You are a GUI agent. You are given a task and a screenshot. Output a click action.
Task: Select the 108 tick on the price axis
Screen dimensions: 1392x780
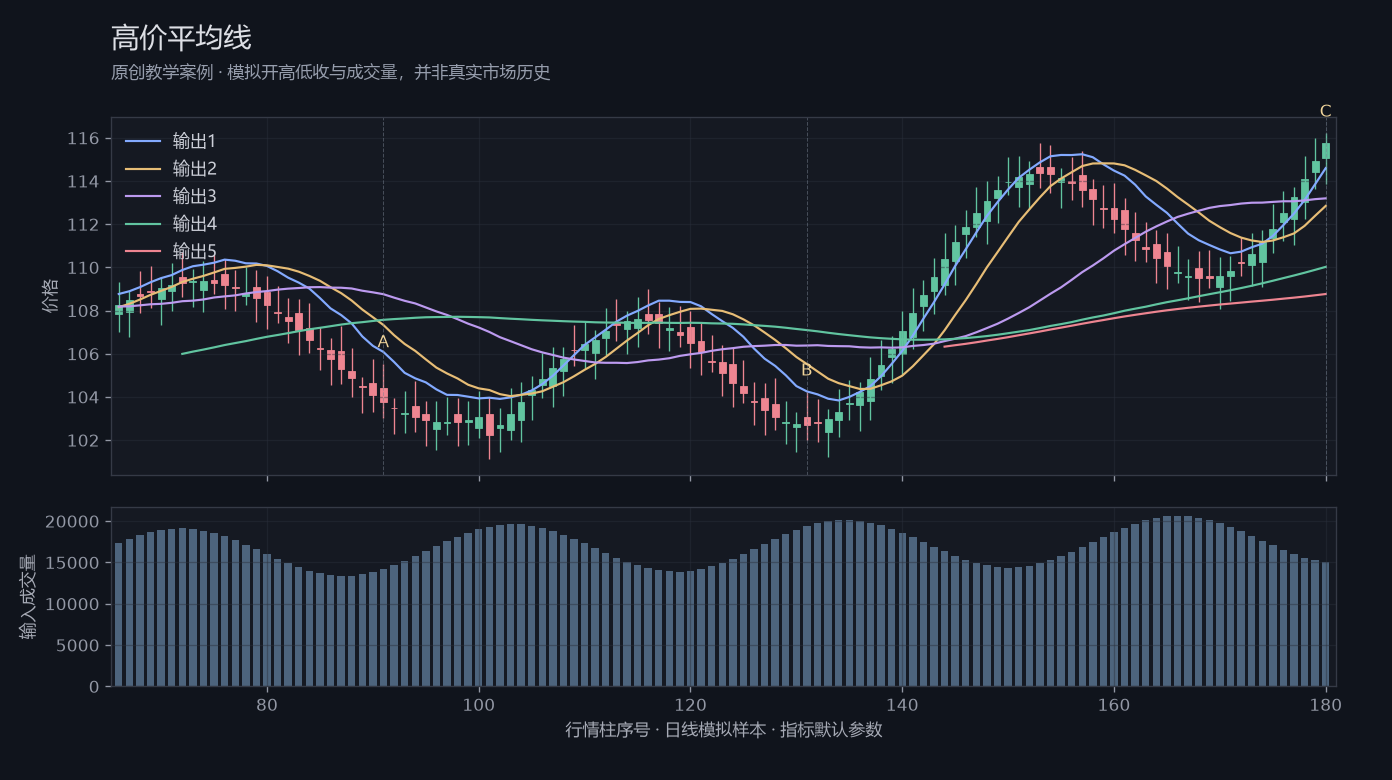84,311
